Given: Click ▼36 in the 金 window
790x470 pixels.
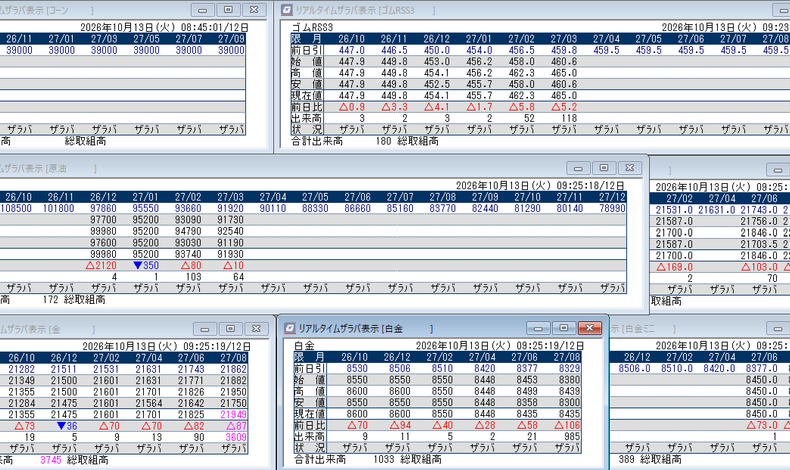Looking at the screenshot, I should 67,426.
